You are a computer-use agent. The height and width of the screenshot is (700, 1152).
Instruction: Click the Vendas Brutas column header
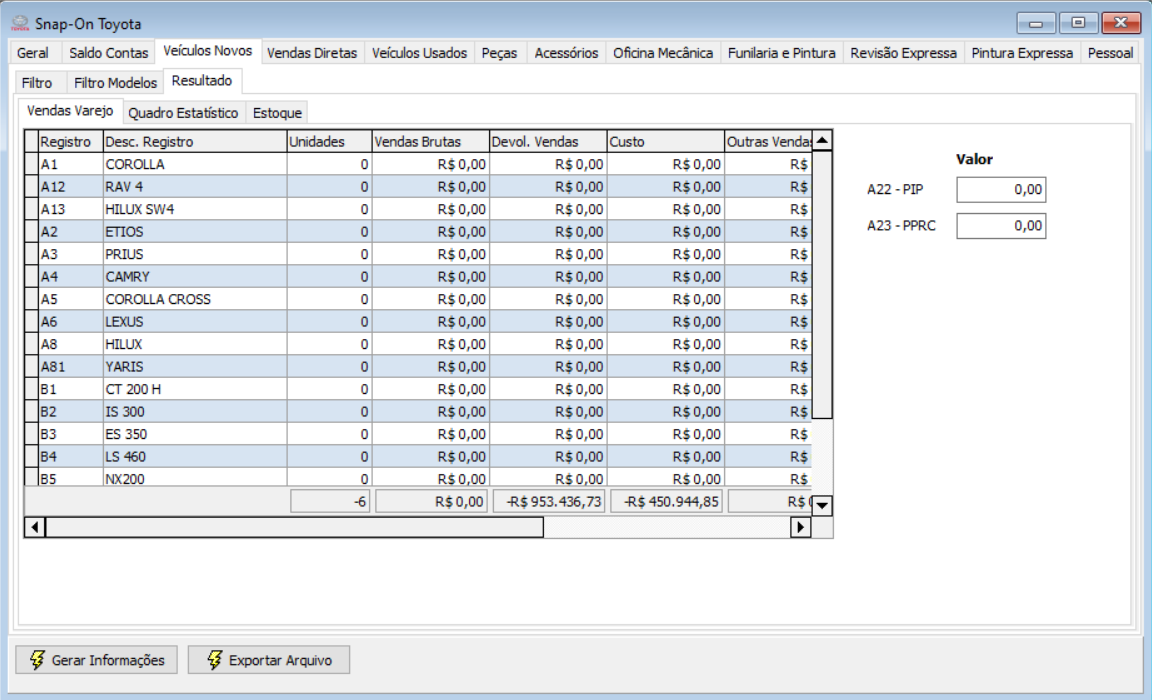tap(431, 141)
